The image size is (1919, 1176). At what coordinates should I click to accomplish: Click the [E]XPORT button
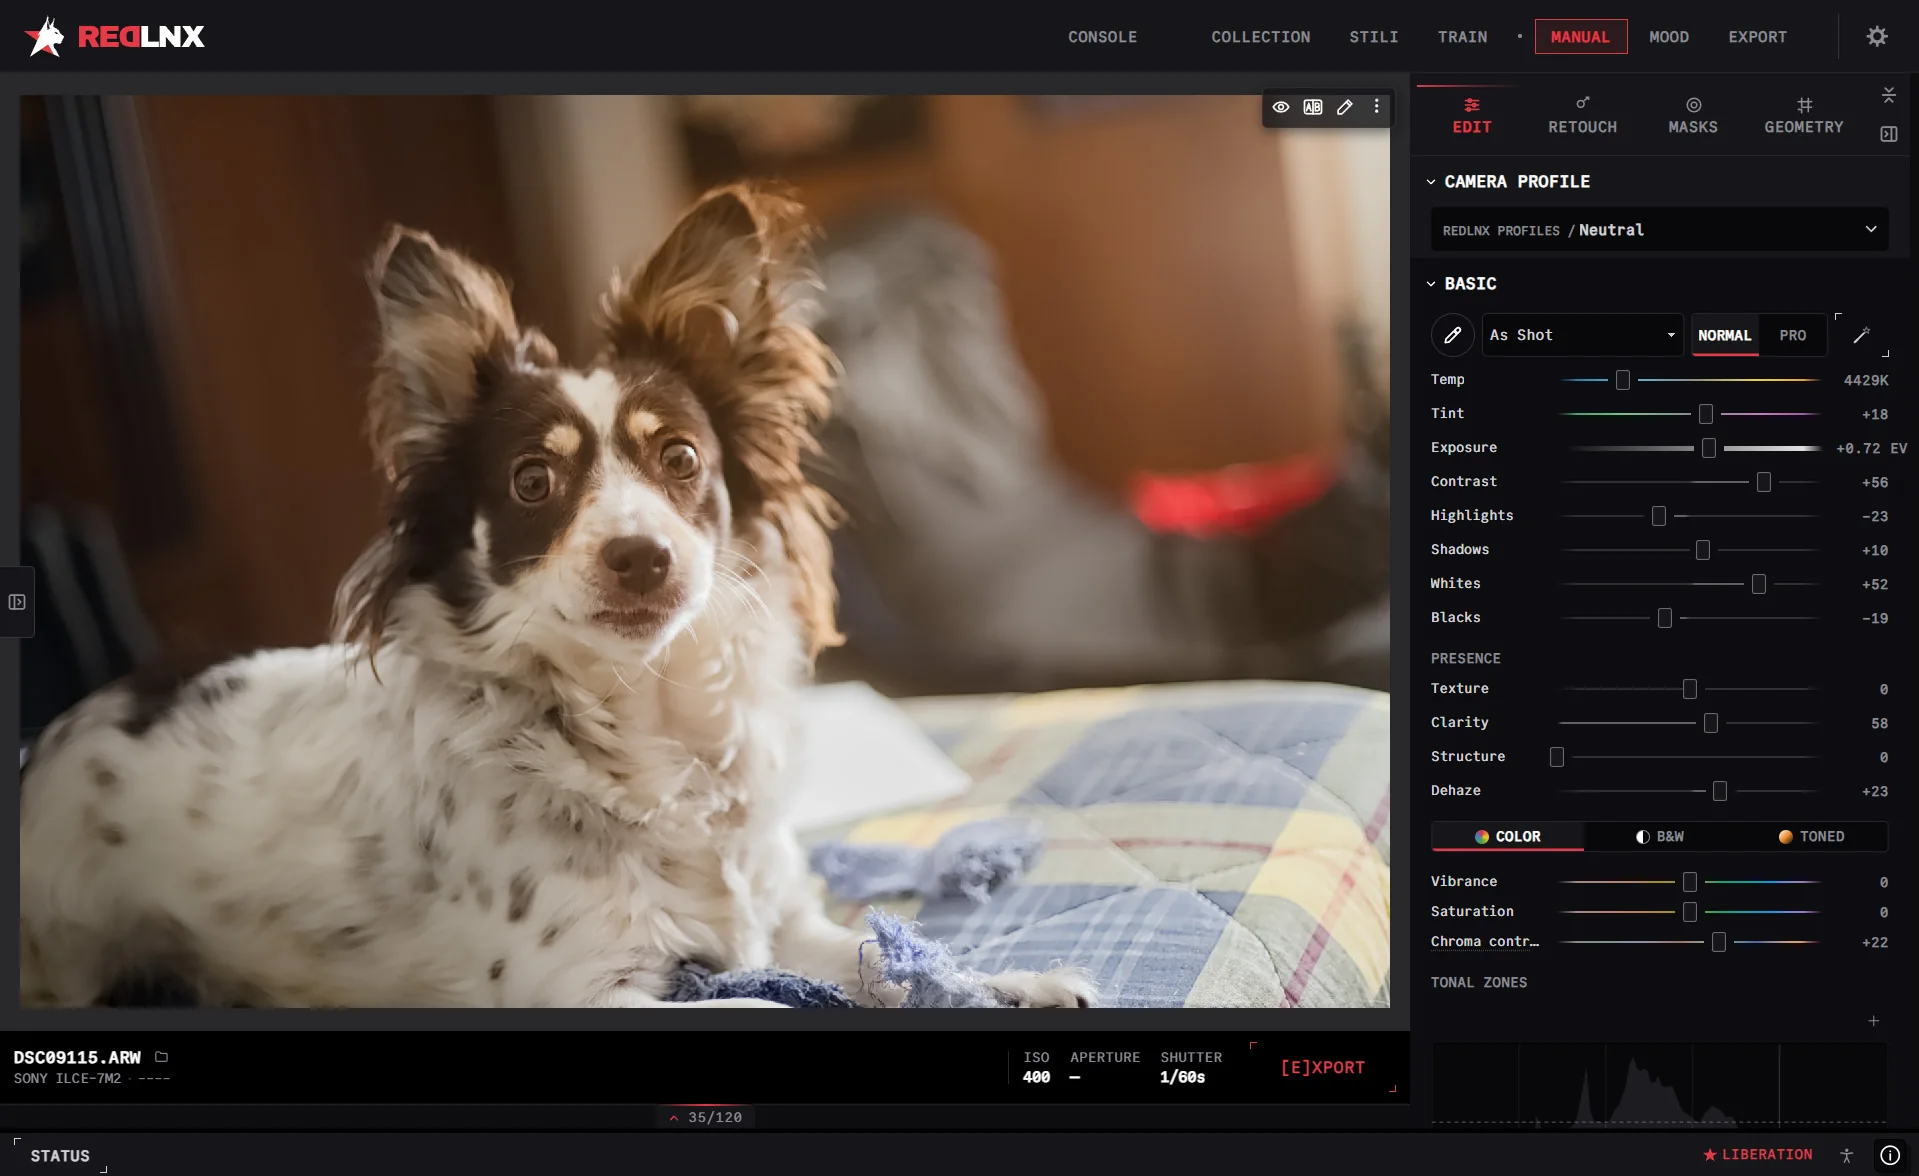pos(1322,1068)
